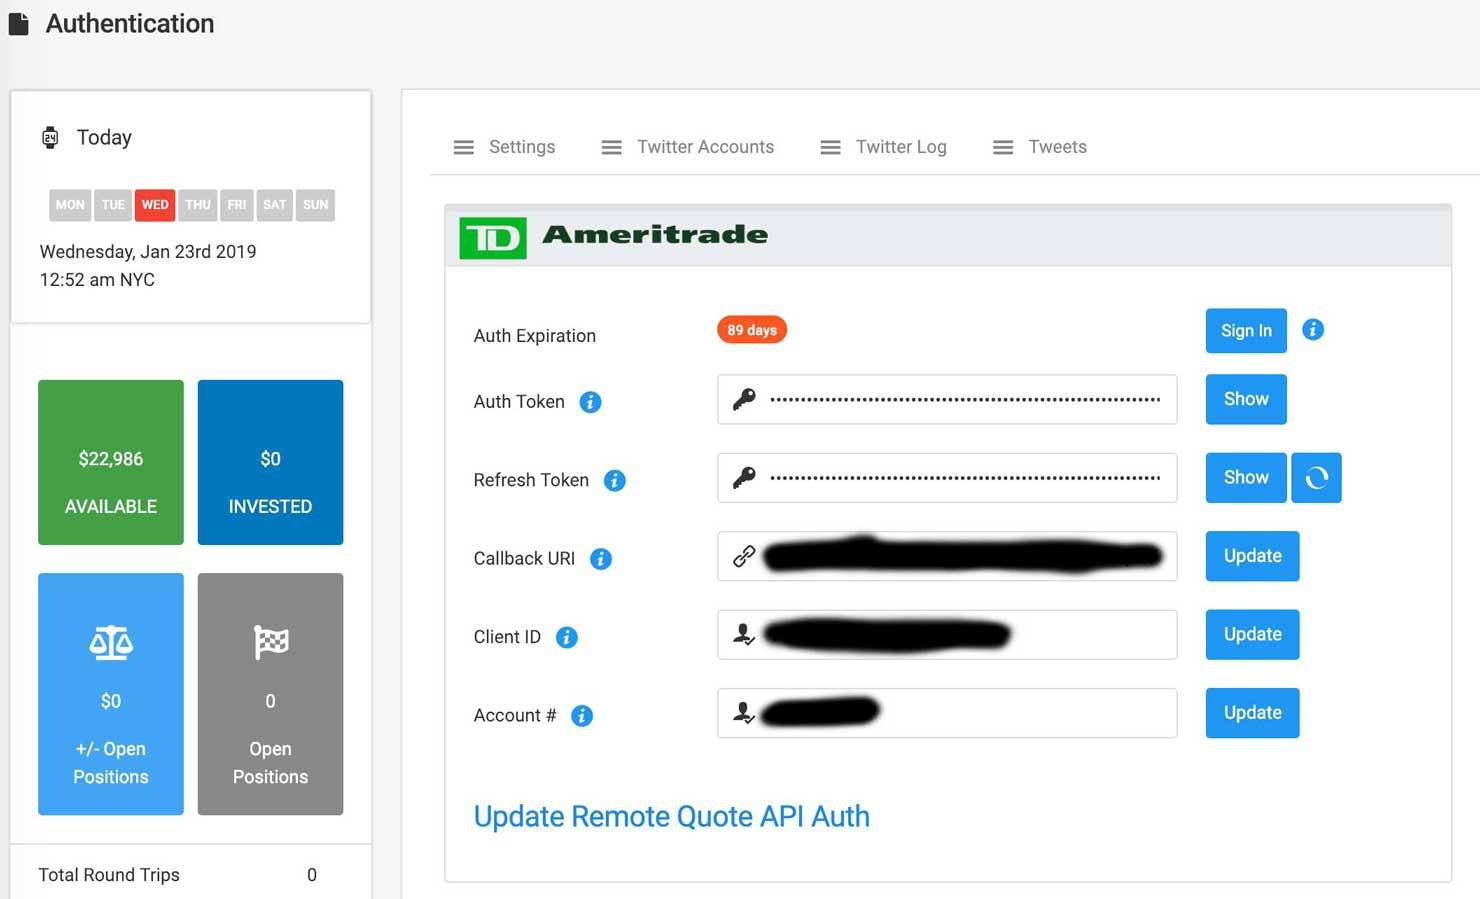The height and width of the screenshot is (899, 1480).
Task: Click the Sign In button
Action: tap(1246, 331)
